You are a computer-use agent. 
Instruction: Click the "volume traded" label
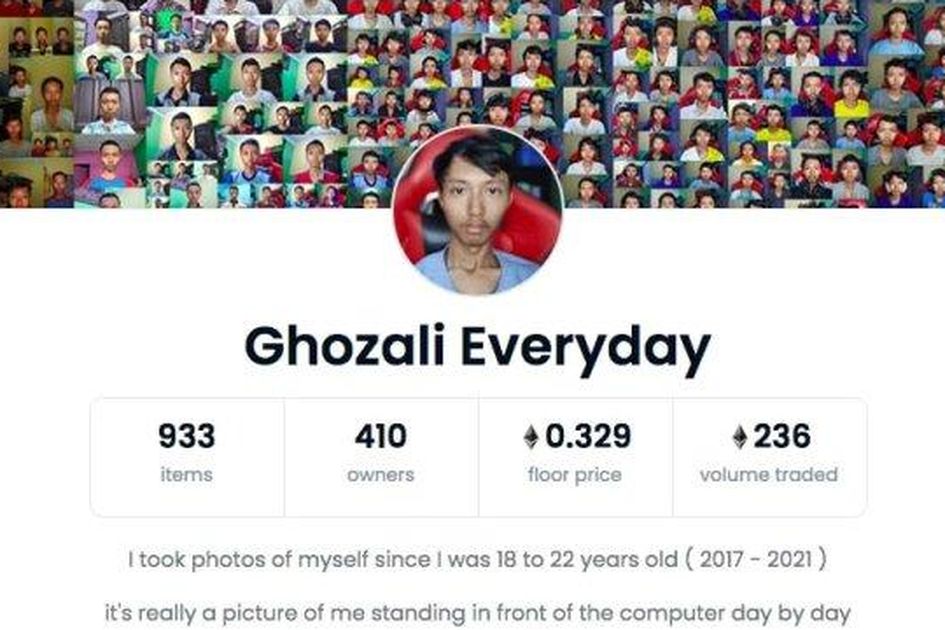769,475
